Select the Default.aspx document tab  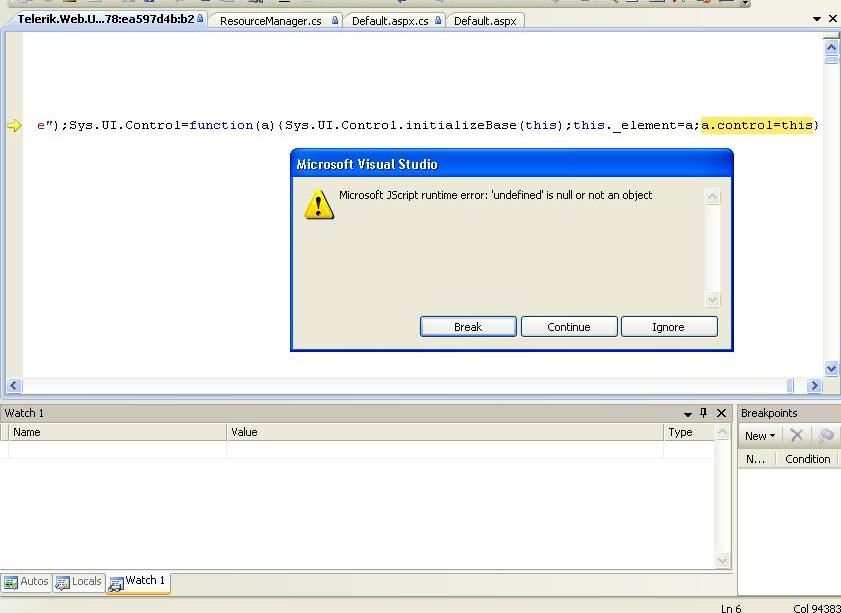[x=485, y=21]
